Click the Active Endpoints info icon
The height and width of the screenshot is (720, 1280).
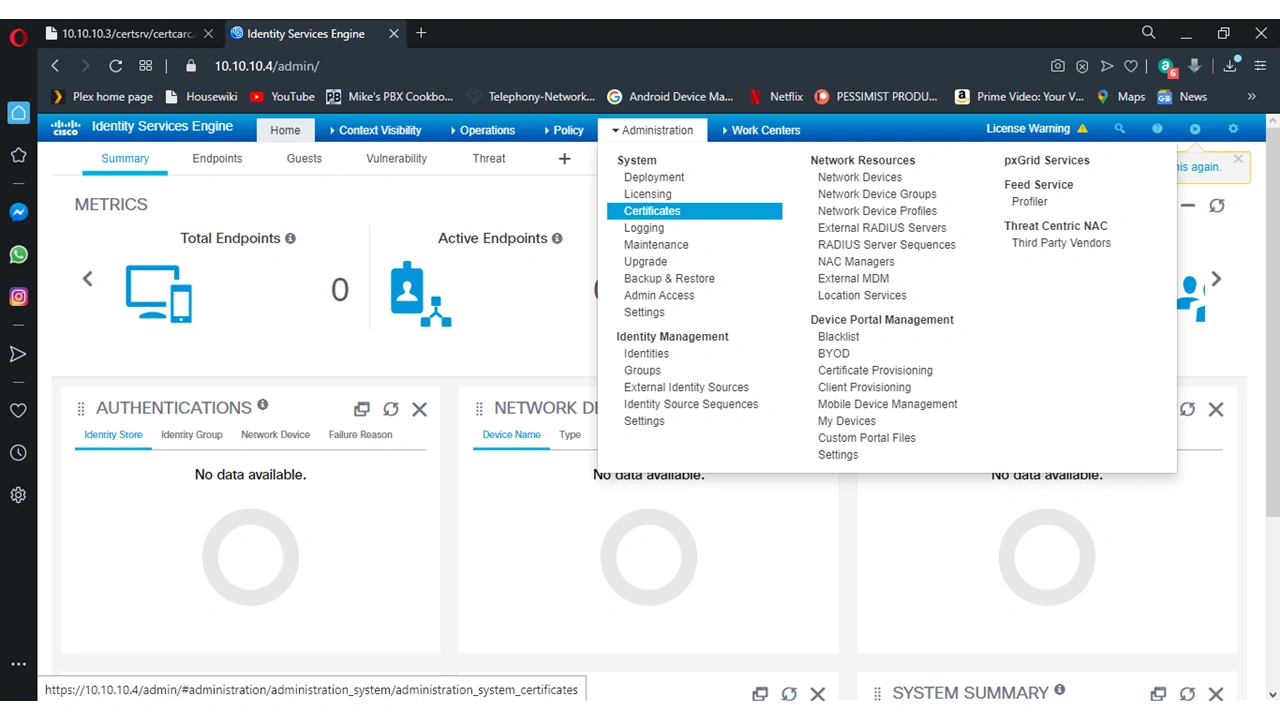[557, 239]
